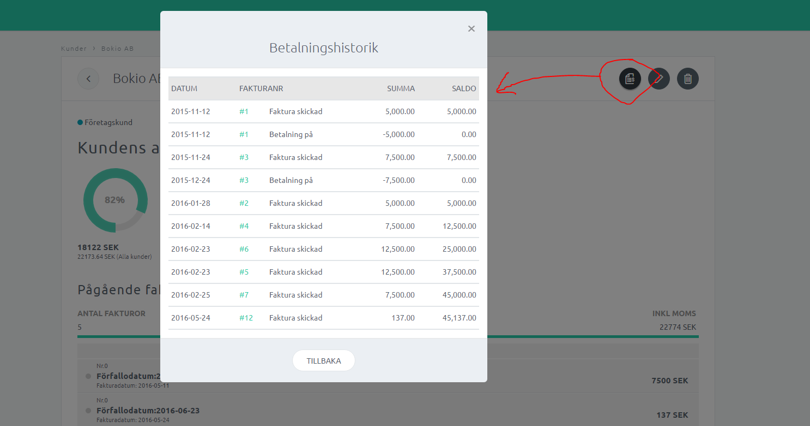The height and width of the screenshot is (426, 810).
Task: Click the delete trash icon
Action: pyautogui.click(x=688, y=79)
